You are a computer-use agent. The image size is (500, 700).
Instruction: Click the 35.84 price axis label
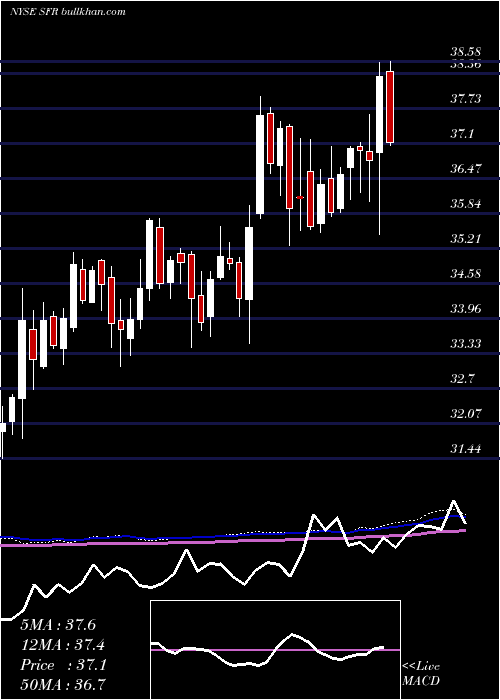(x=466, y=204)
